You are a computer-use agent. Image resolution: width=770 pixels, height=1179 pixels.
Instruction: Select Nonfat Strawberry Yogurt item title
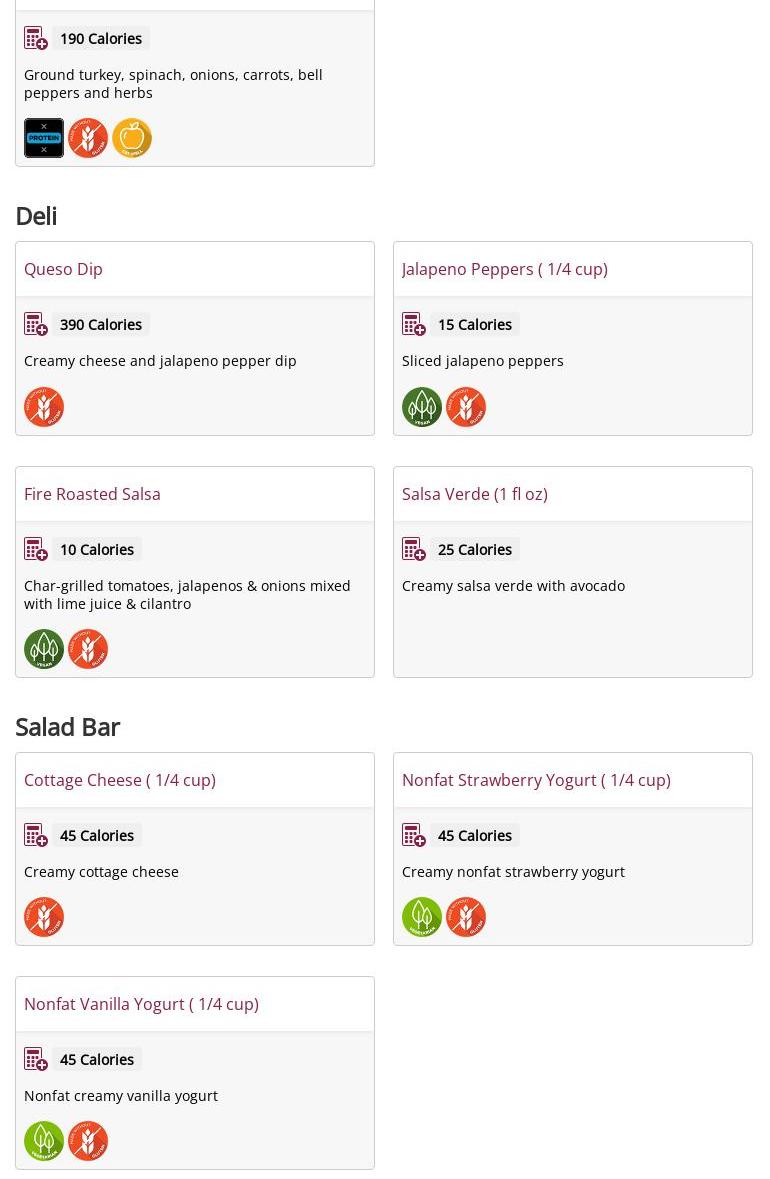[535, 780]
